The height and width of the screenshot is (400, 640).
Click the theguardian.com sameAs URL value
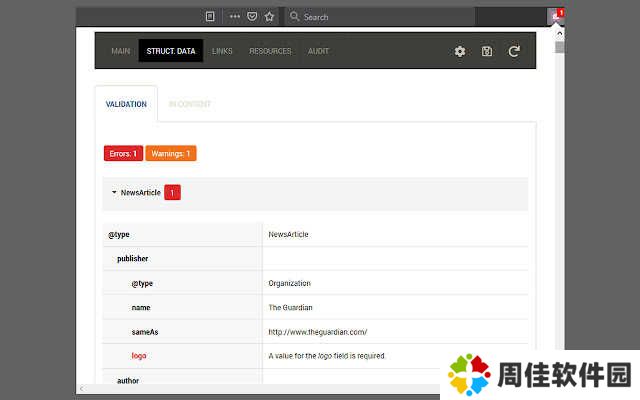click(x=318, y=332)
